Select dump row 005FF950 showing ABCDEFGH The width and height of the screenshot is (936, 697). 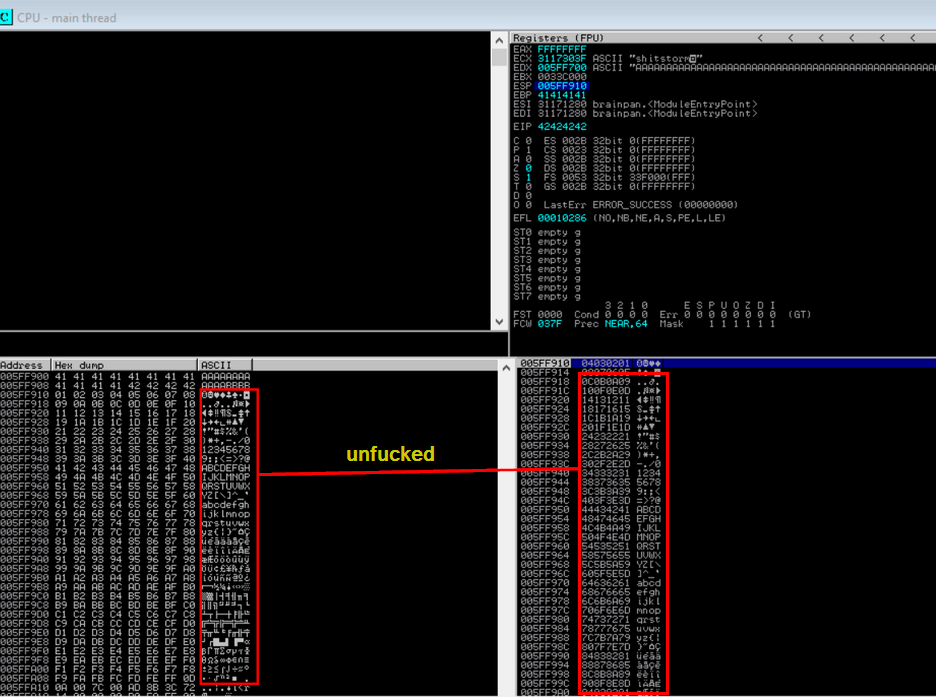125,468
